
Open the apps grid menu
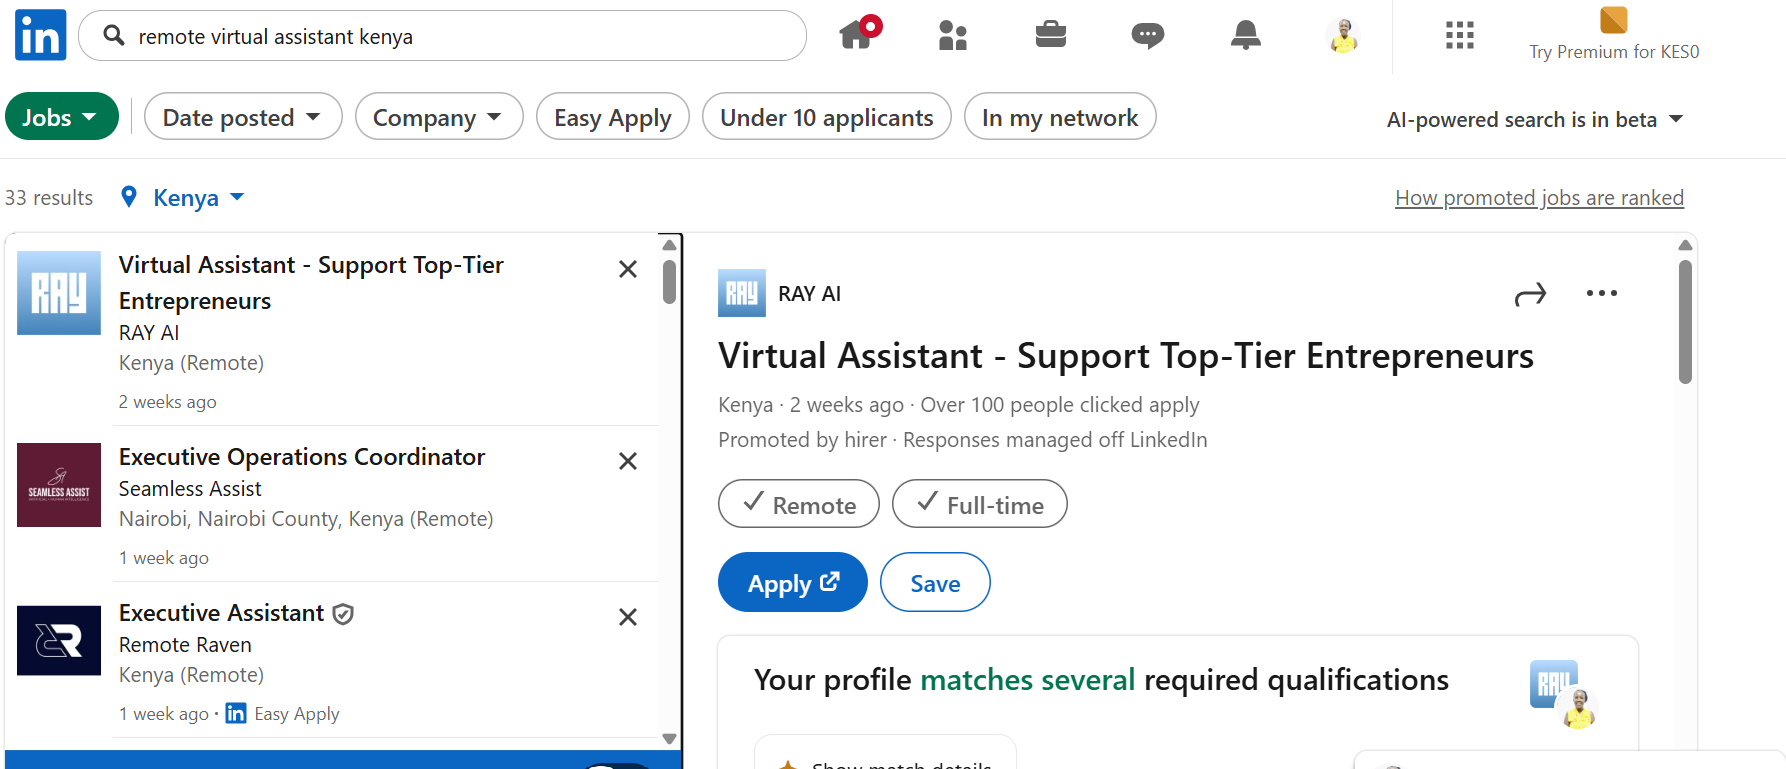[1459, 36]
